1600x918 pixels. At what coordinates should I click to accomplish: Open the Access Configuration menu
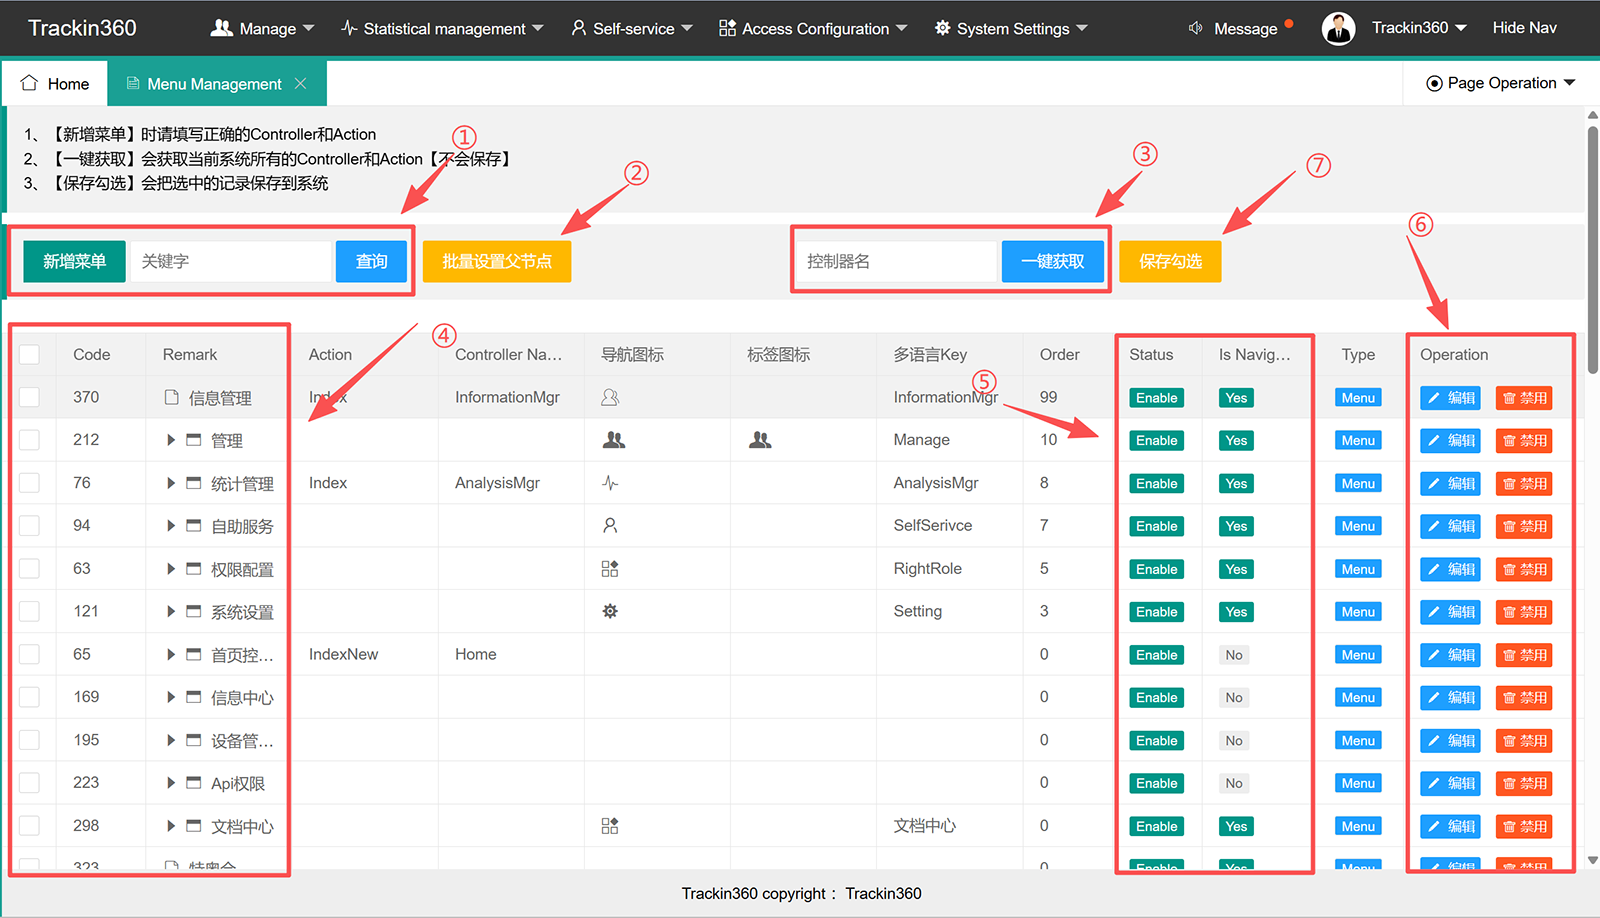(x=813, y=28)
